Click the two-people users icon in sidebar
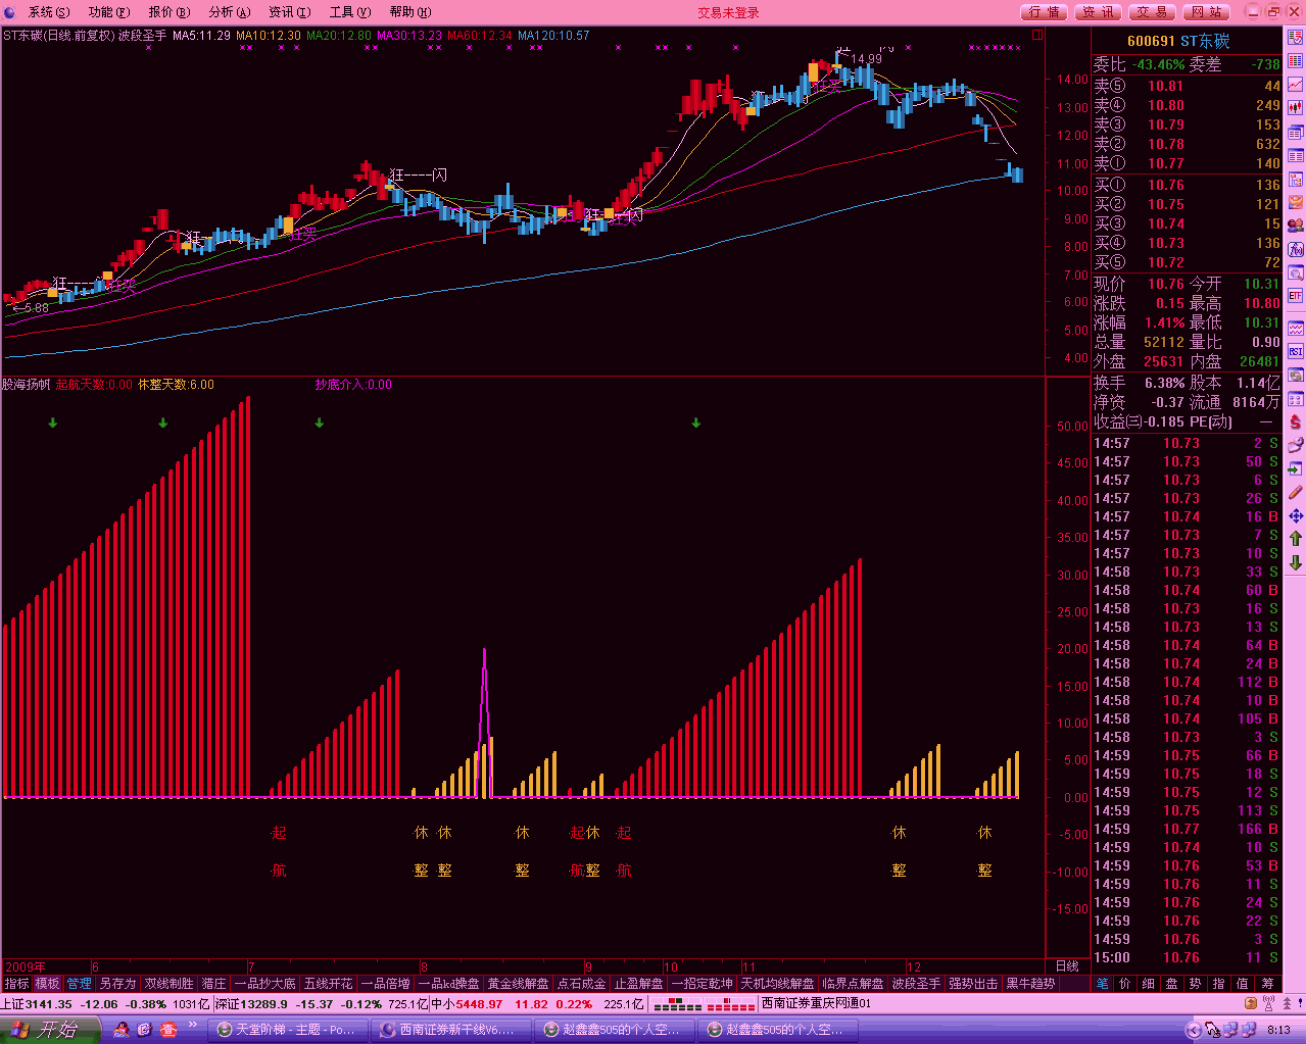The height and width of the screenshot is (1044, 1306). tap(1295, 226)
